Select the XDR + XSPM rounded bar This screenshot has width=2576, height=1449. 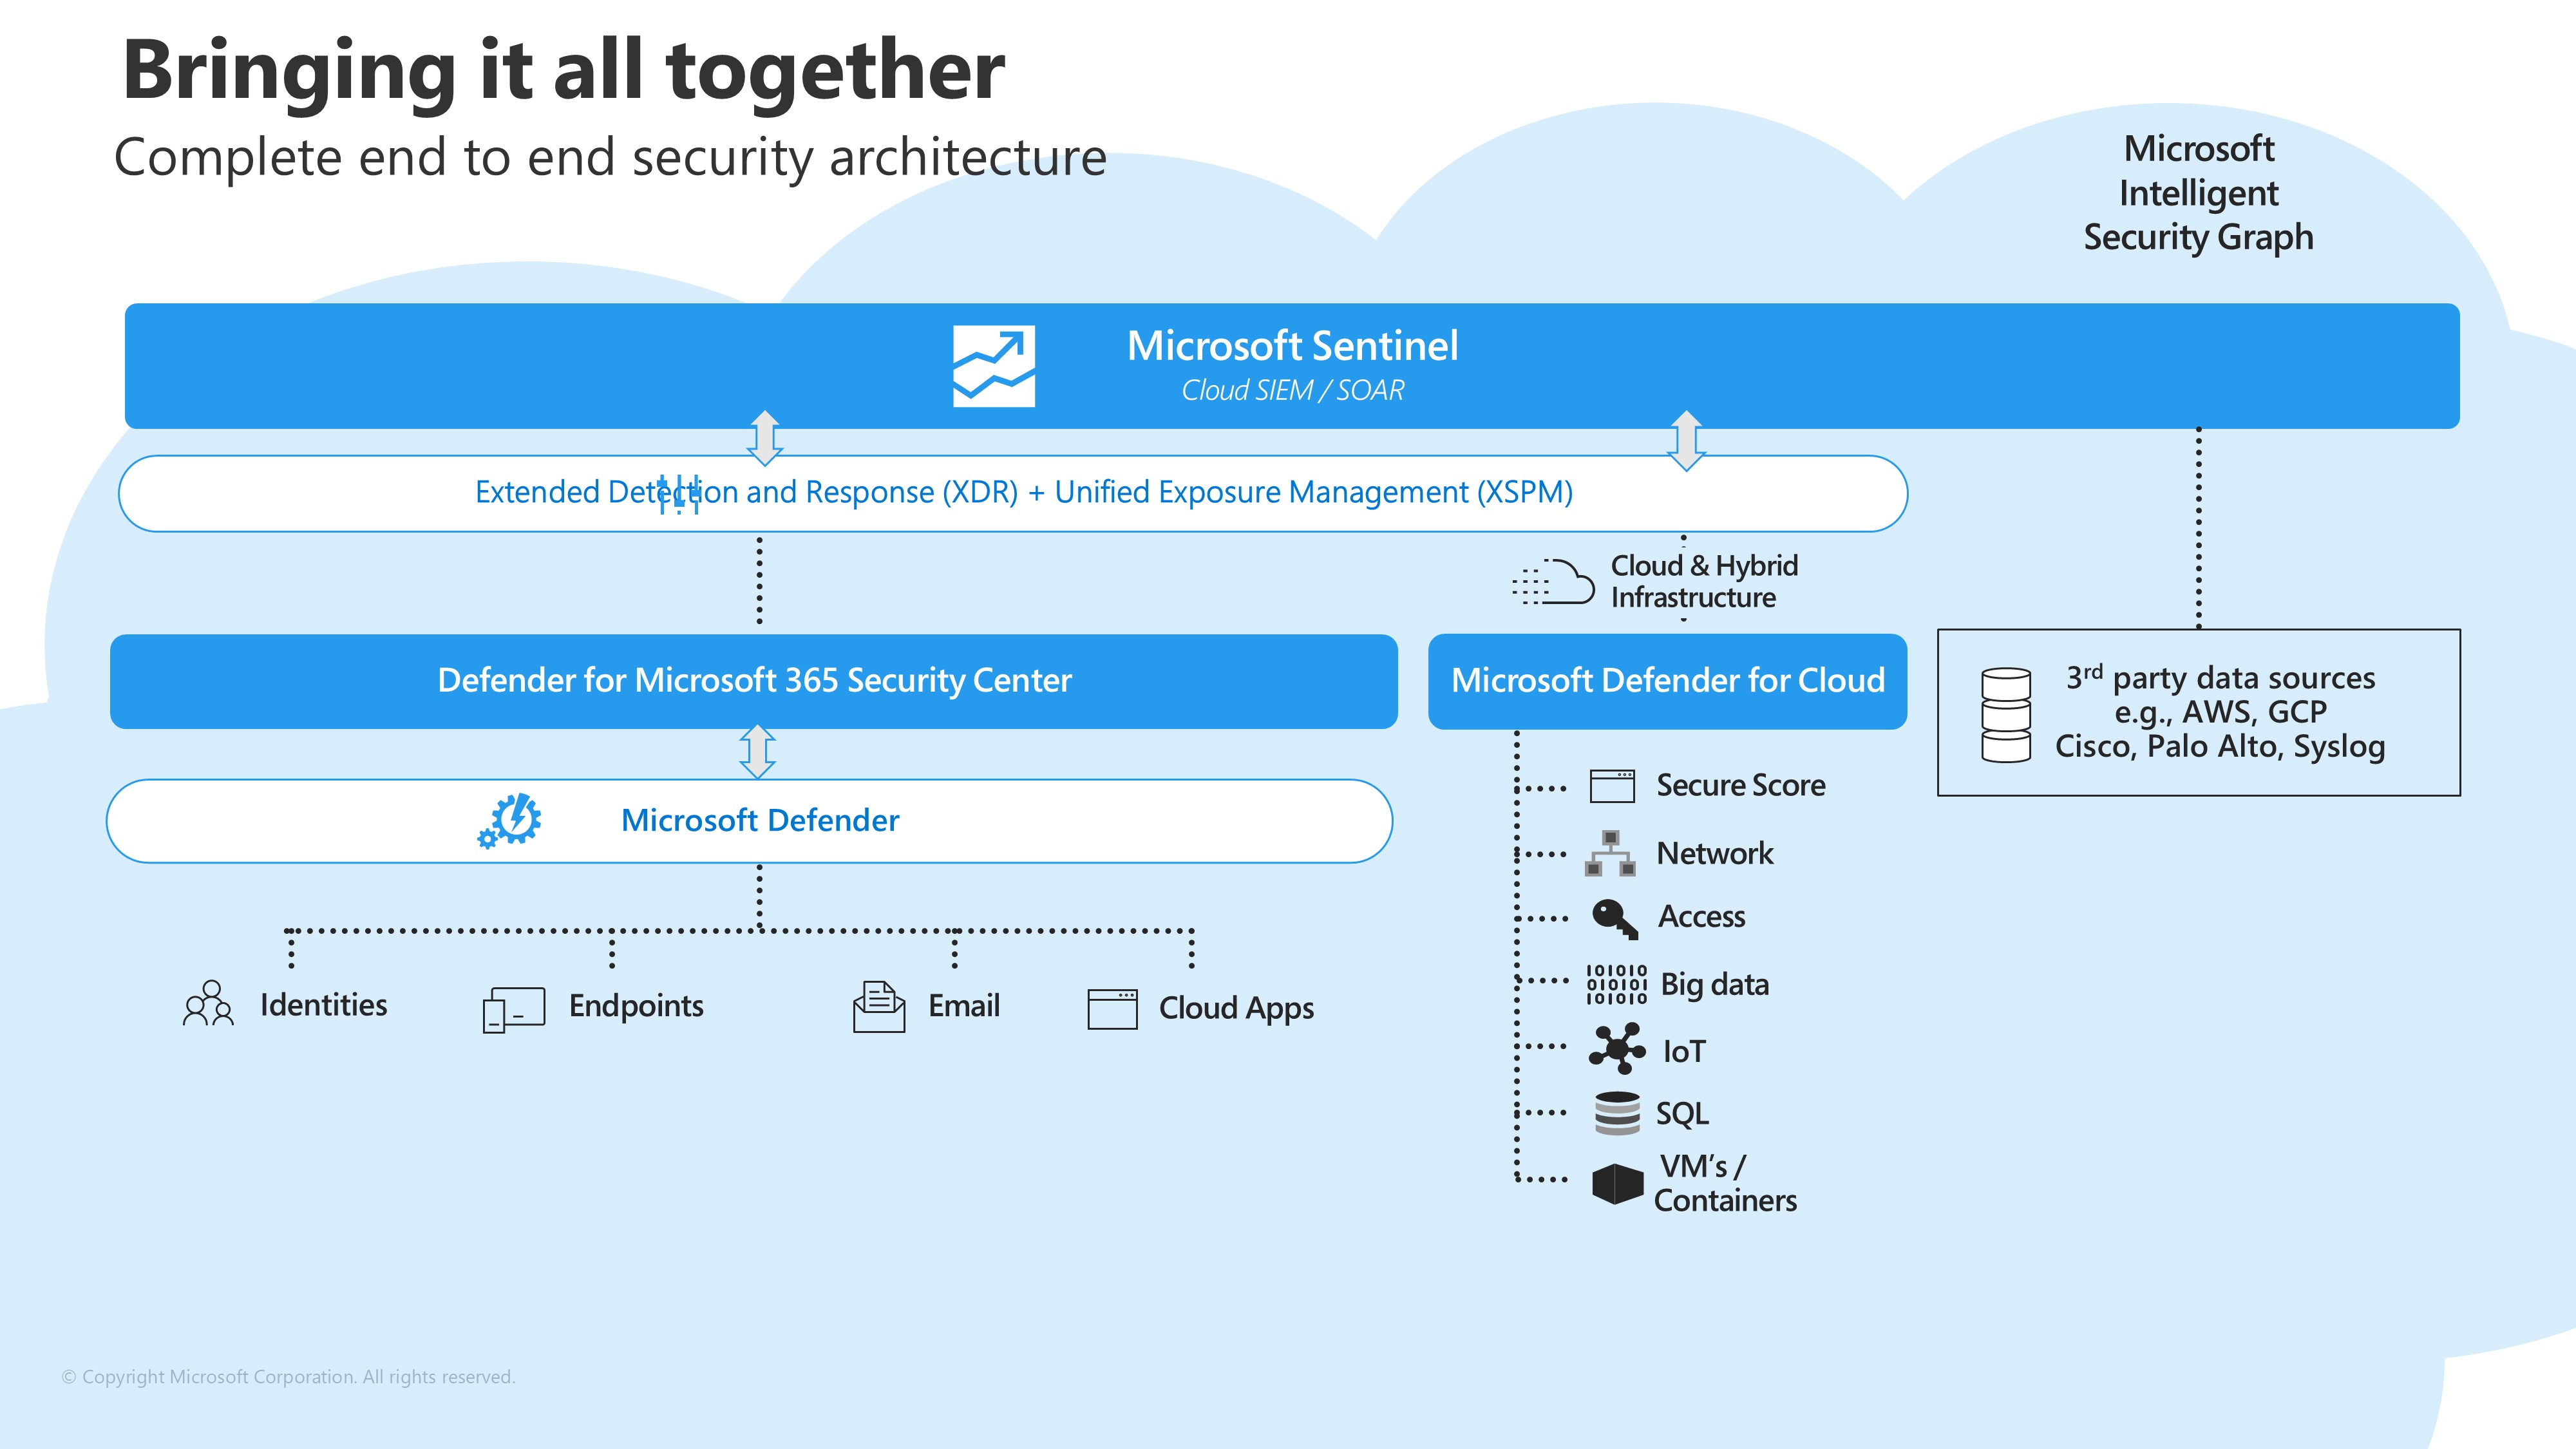[x=1012, y=493]
